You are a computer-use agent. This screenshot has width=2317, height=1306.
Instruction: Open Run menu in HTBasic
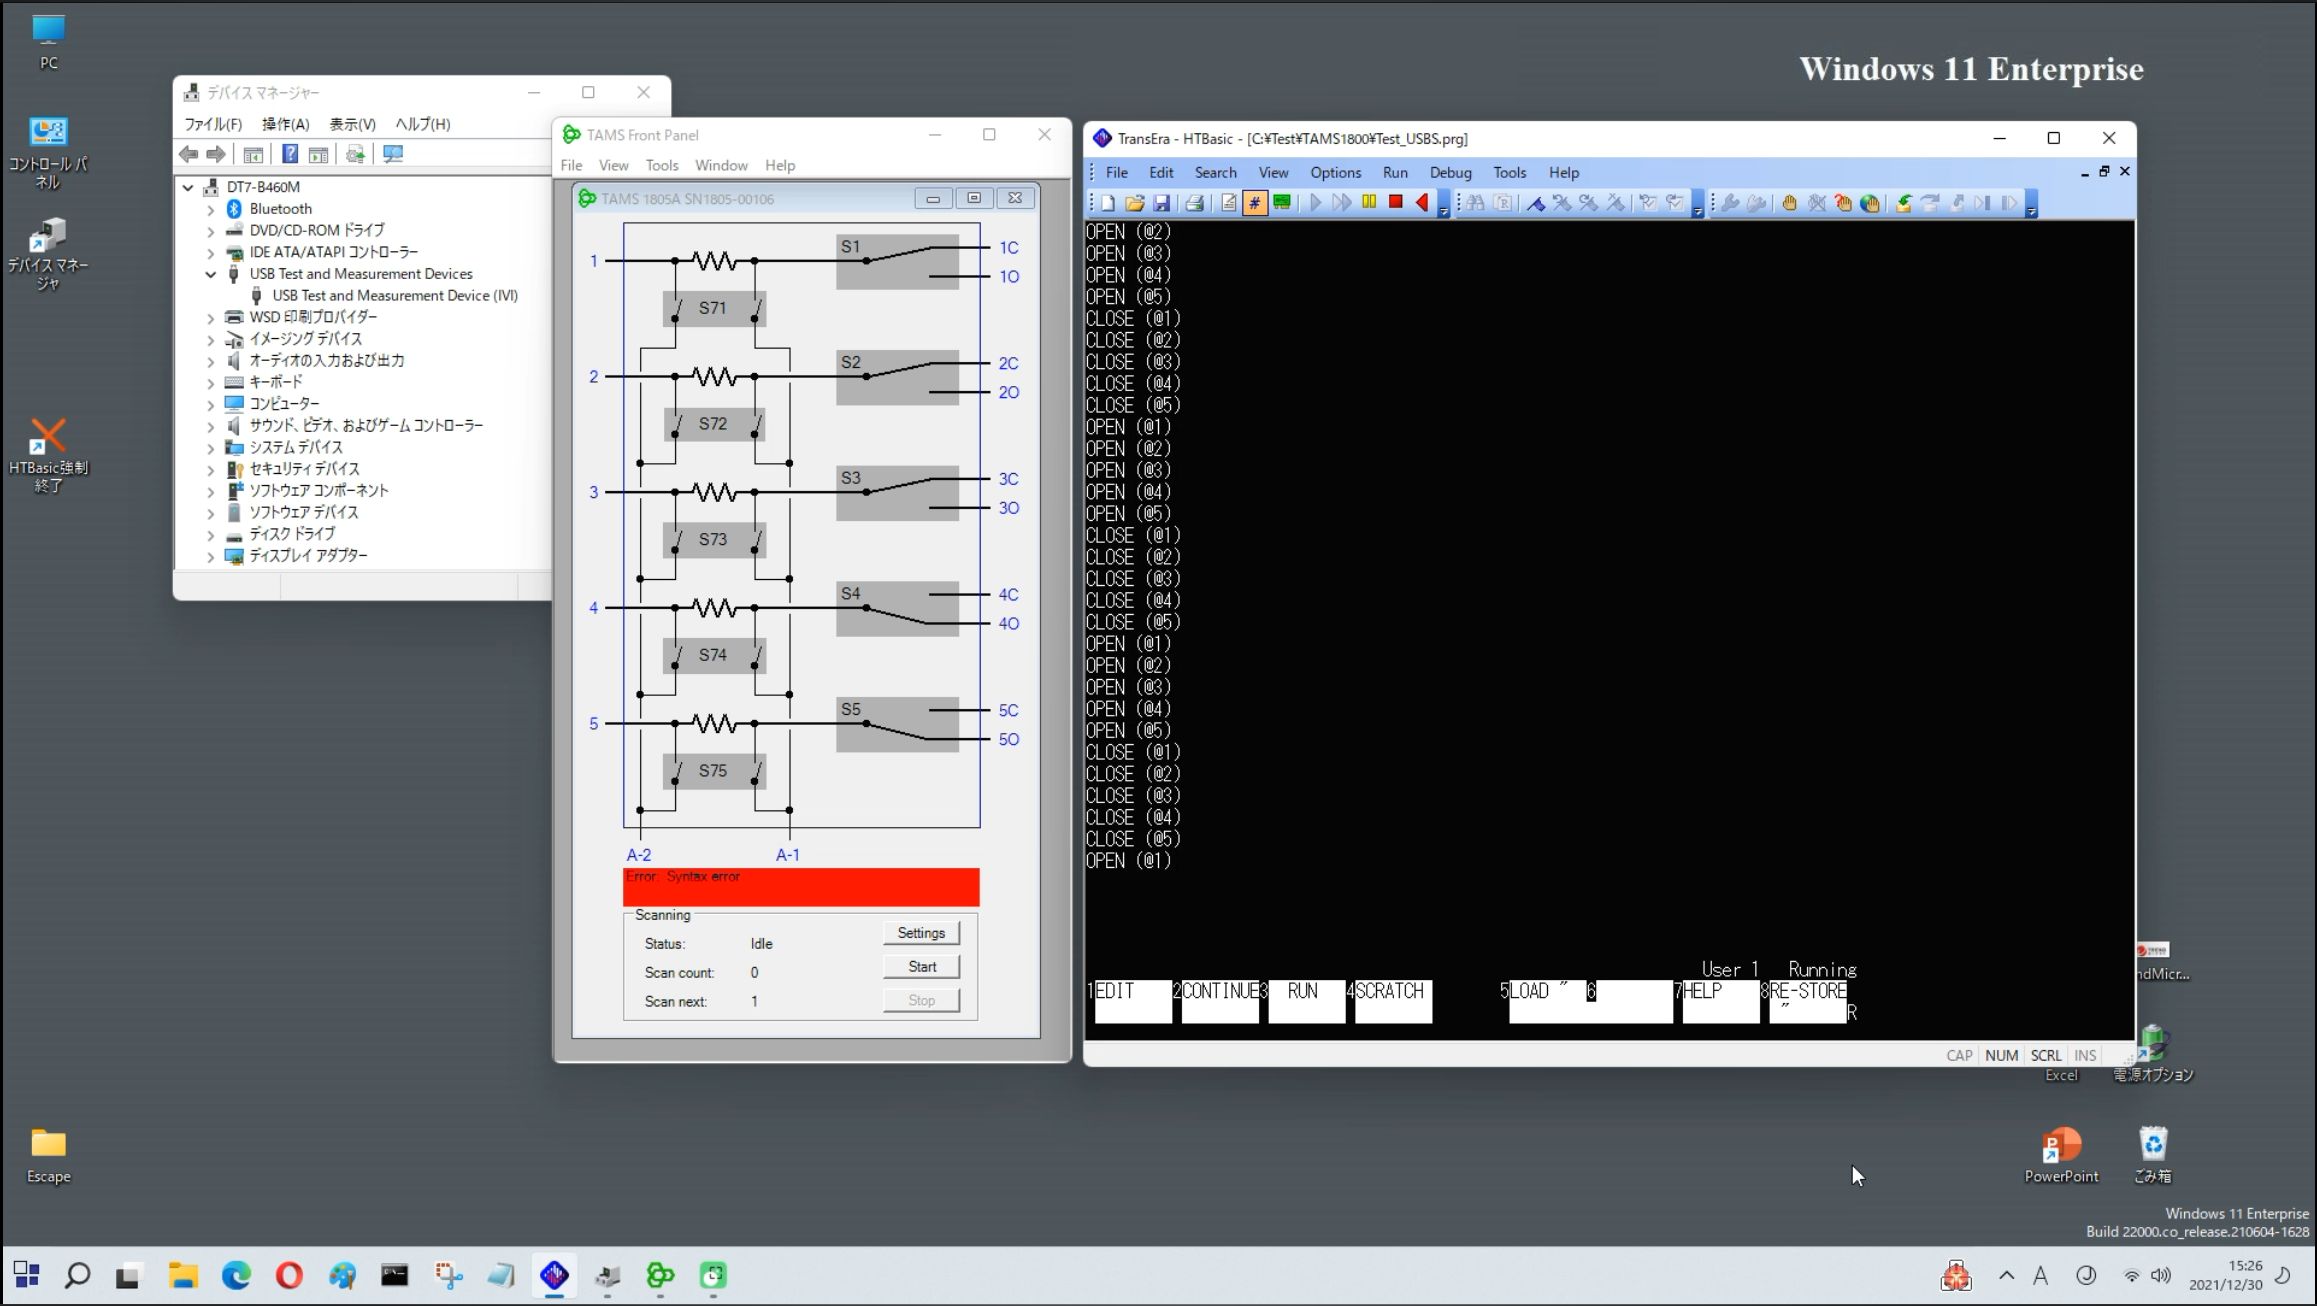pyautogui.click(x=1395, y=172)
